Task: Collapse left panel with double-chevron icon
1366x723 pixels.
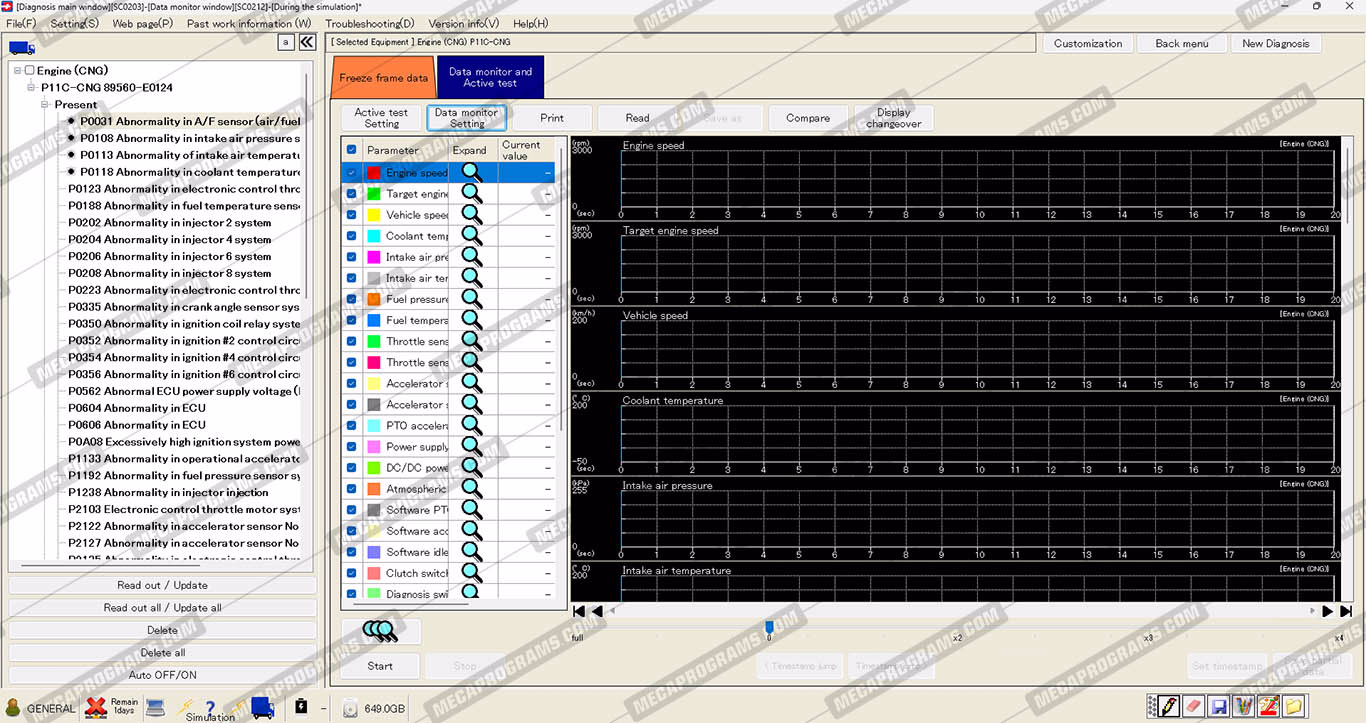Action: click(307, 42)
